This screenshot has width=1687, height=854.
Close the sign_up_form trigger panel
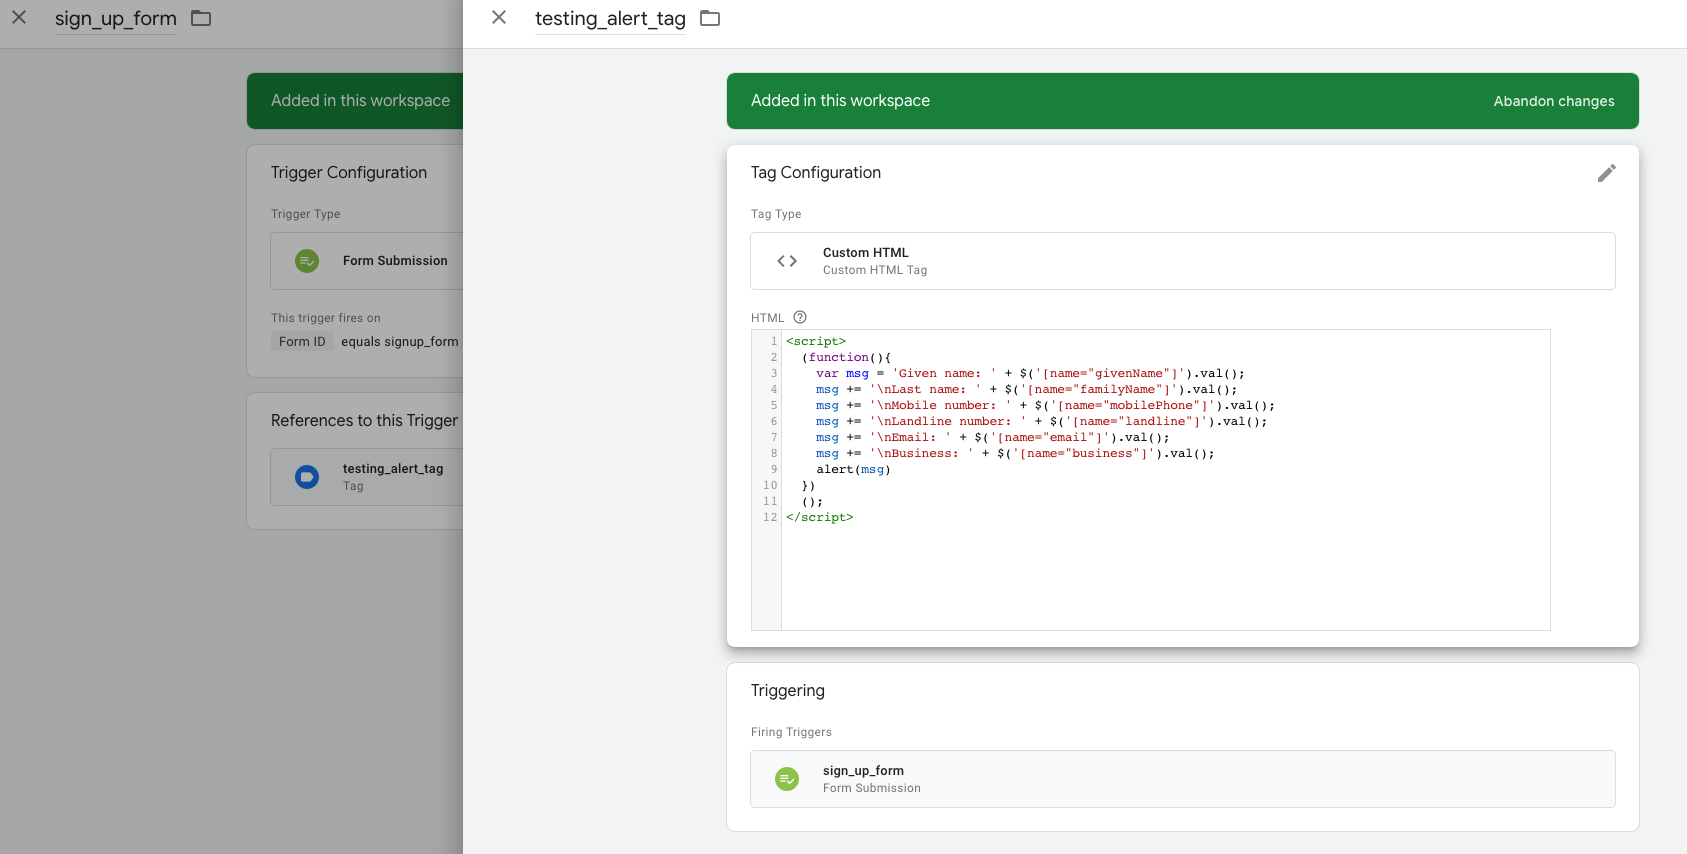(19, 17)
